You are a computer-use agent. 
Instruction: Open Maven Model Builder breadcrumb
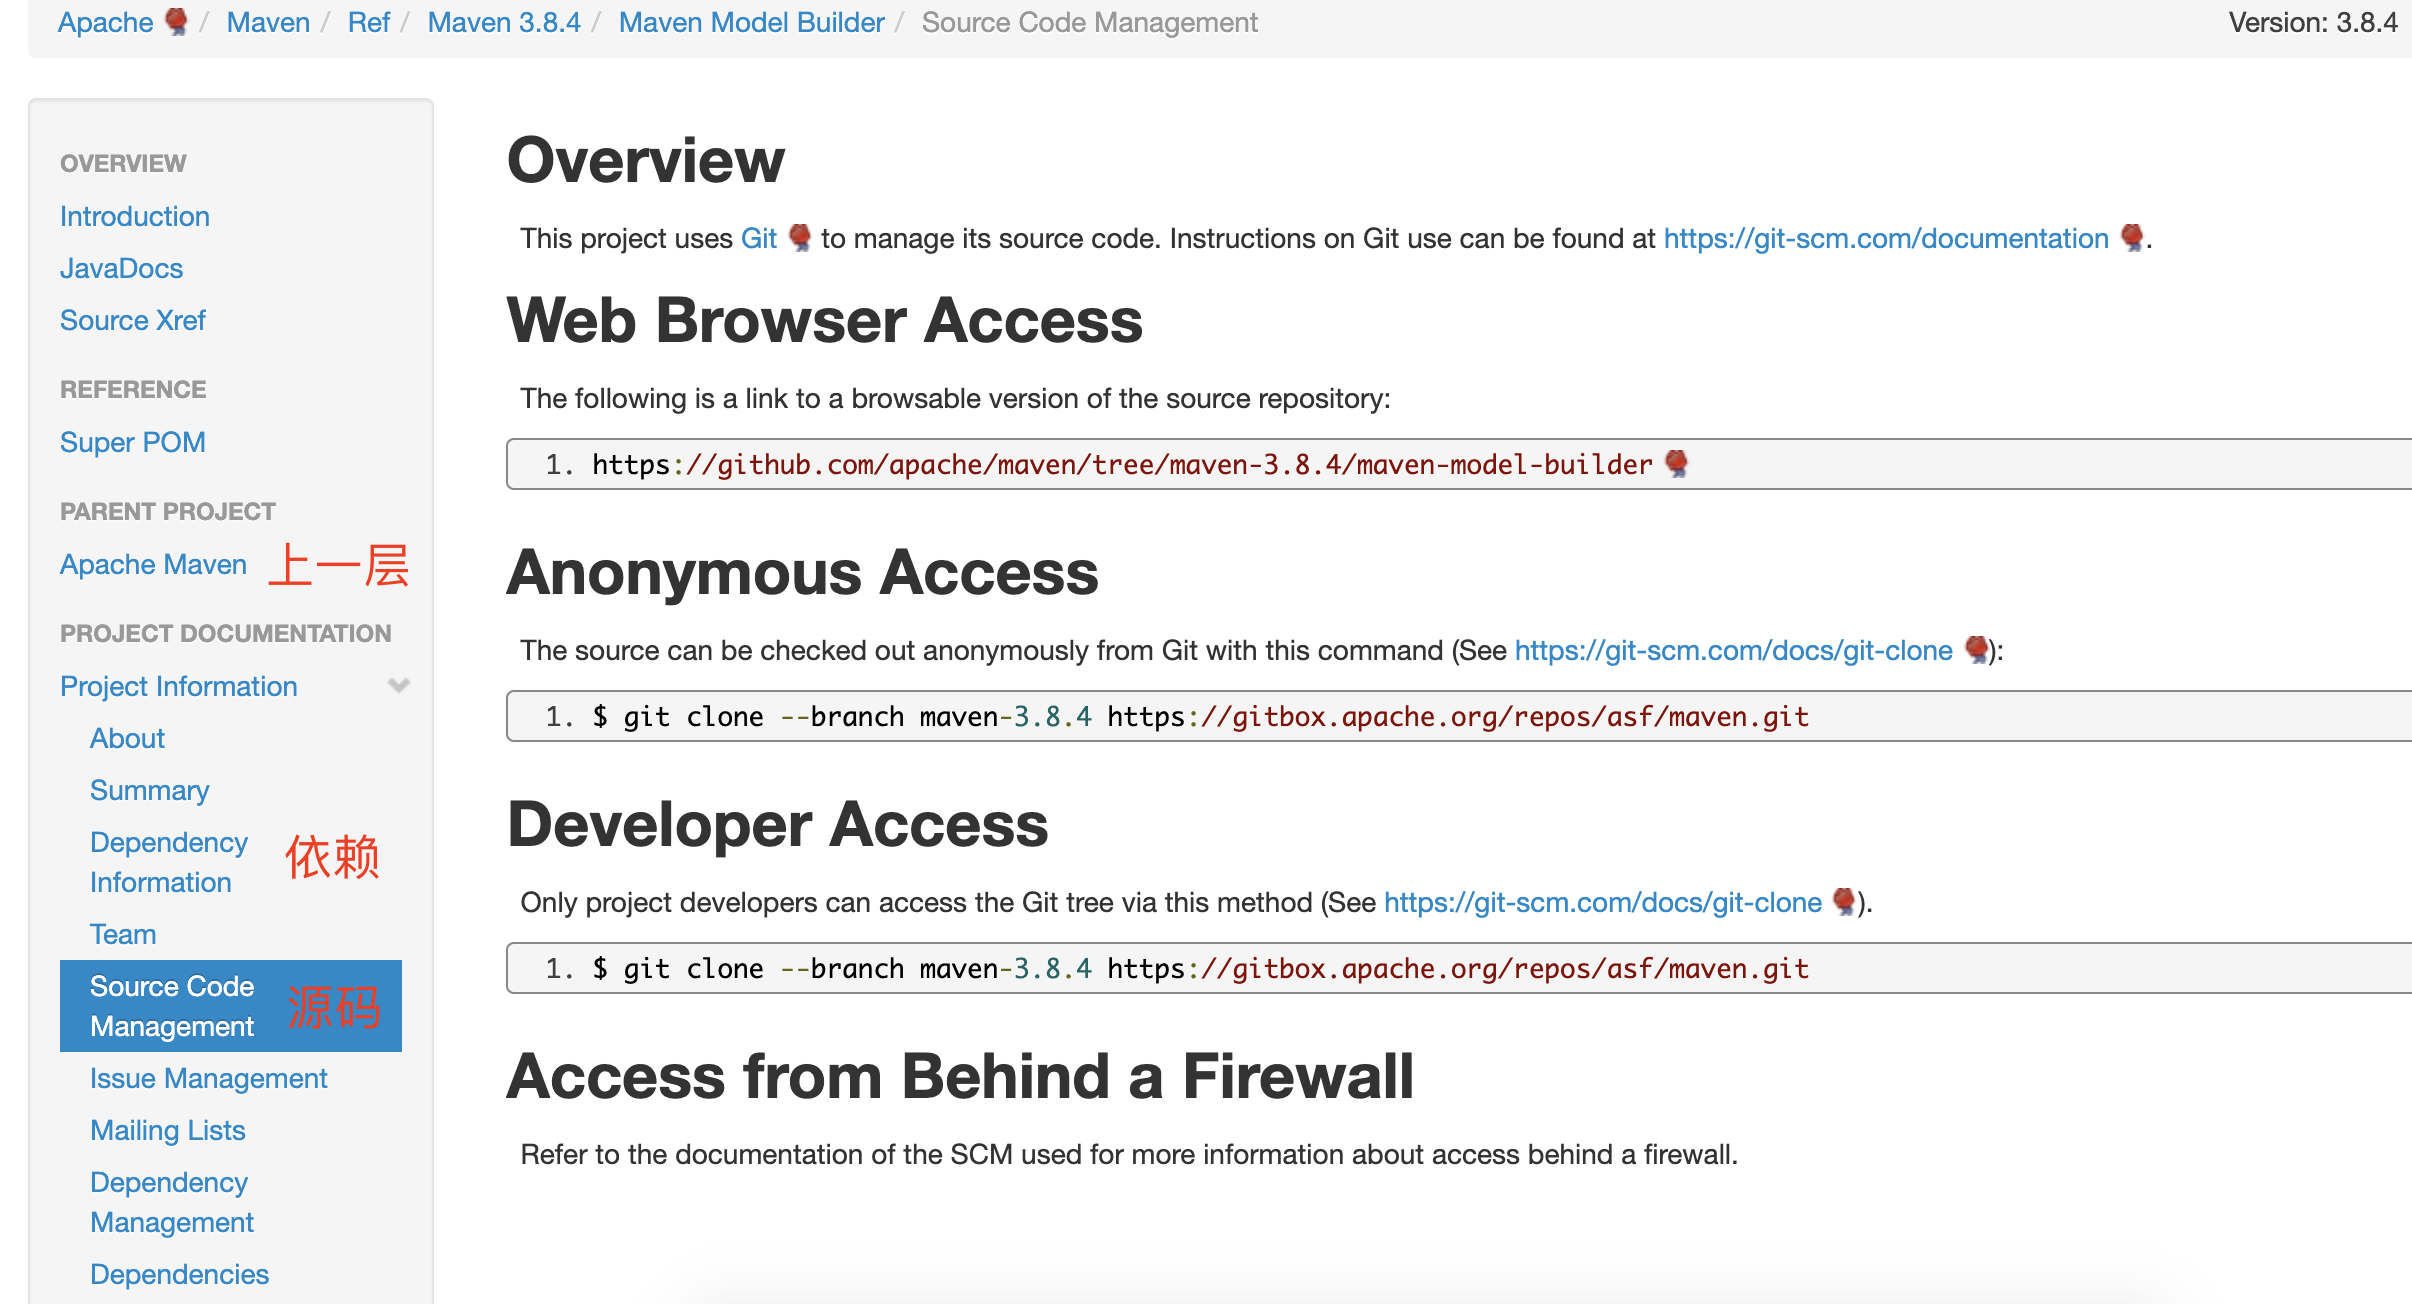[x=752, y=22]
